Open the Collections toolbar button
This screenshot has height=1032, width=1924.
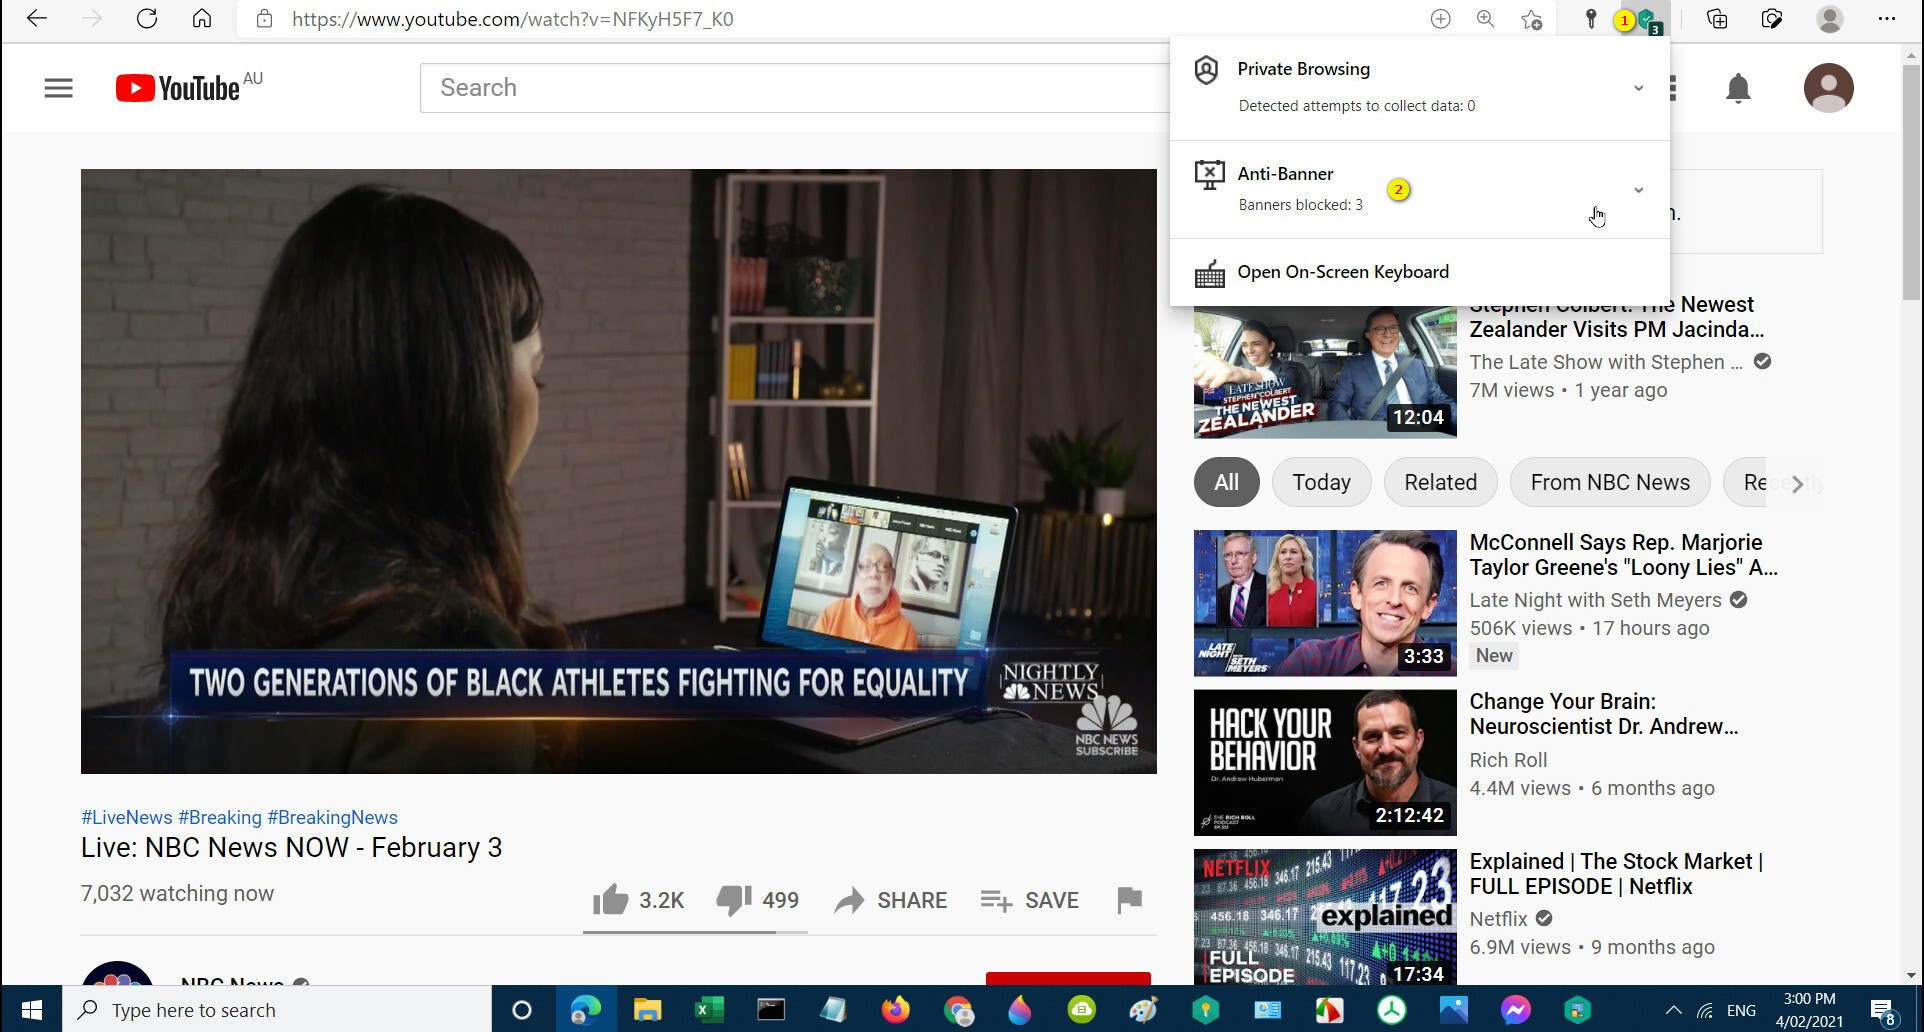(x=1717, y=19)
